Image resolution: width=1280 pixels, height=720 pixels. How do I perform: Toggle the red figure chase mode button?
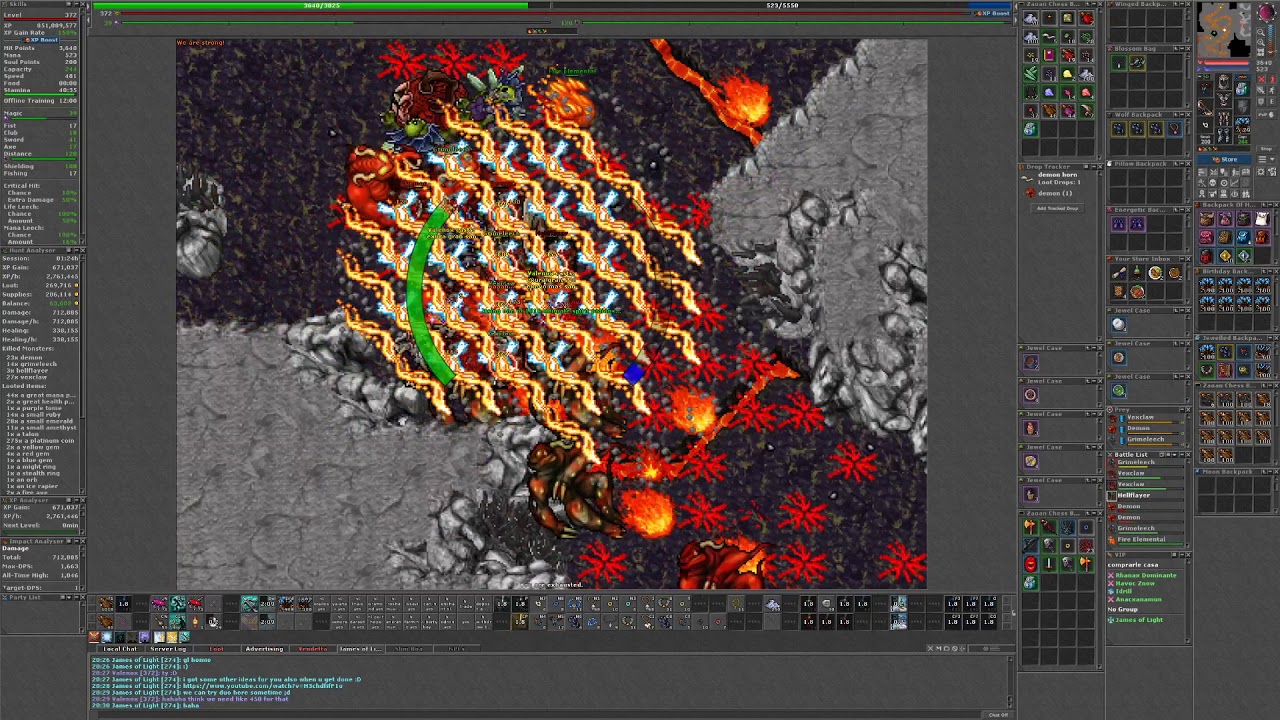tap(1272, 79)
